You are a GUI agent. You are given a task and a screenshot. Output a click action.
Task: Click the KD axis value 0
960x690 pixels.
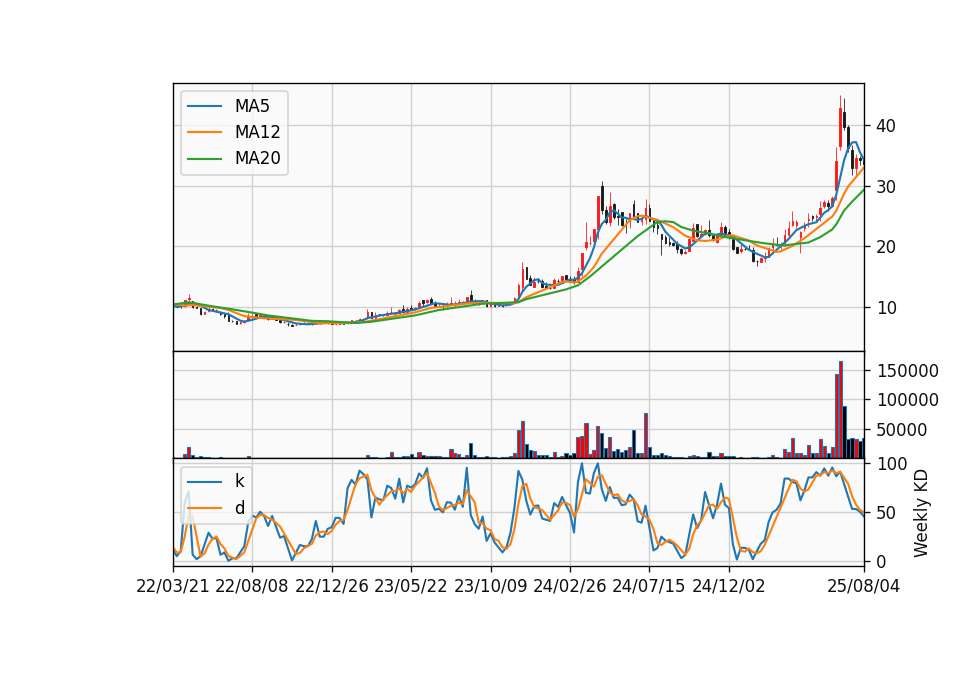882,561
